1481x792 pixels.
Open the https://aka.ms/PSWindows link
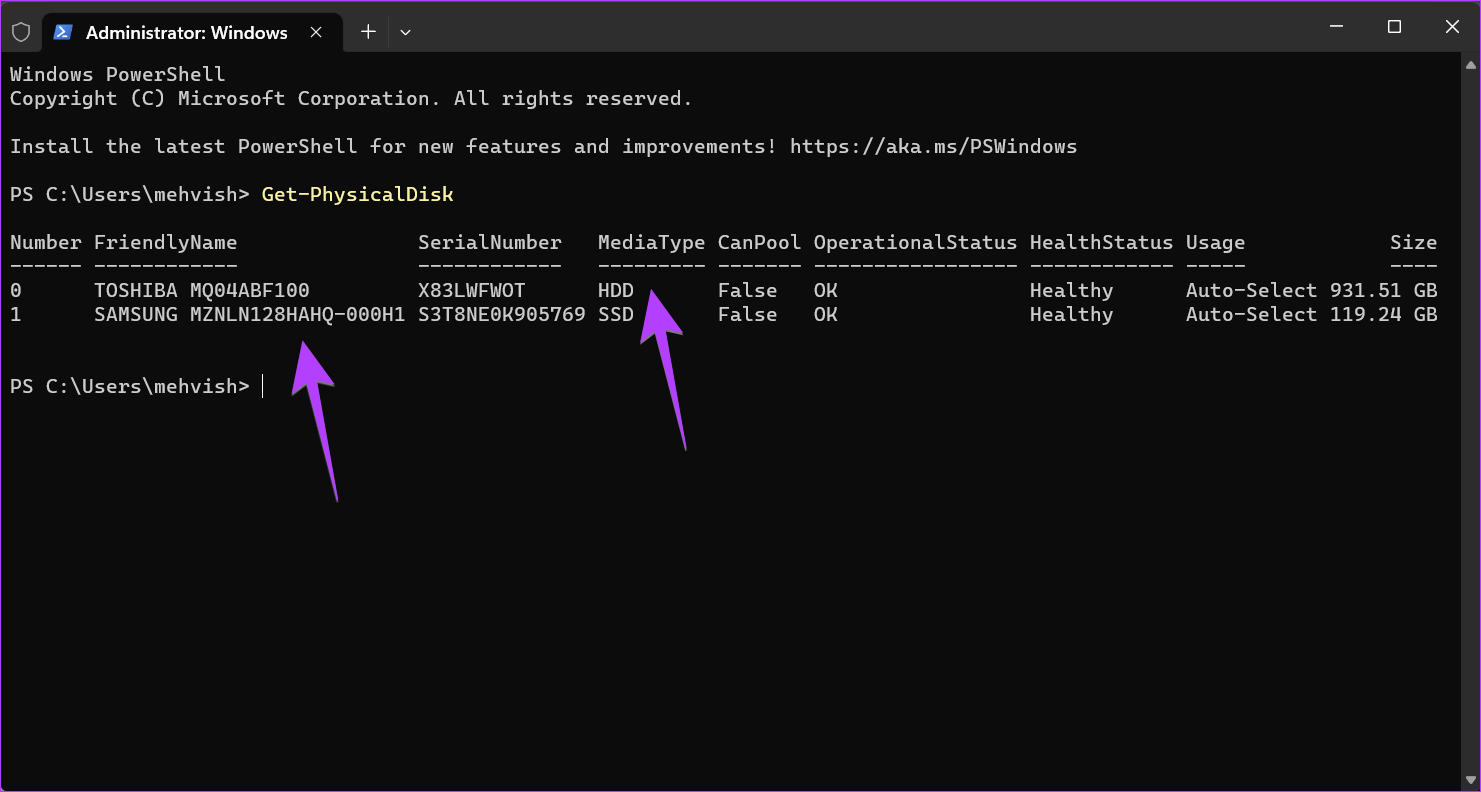click(933, 147)
